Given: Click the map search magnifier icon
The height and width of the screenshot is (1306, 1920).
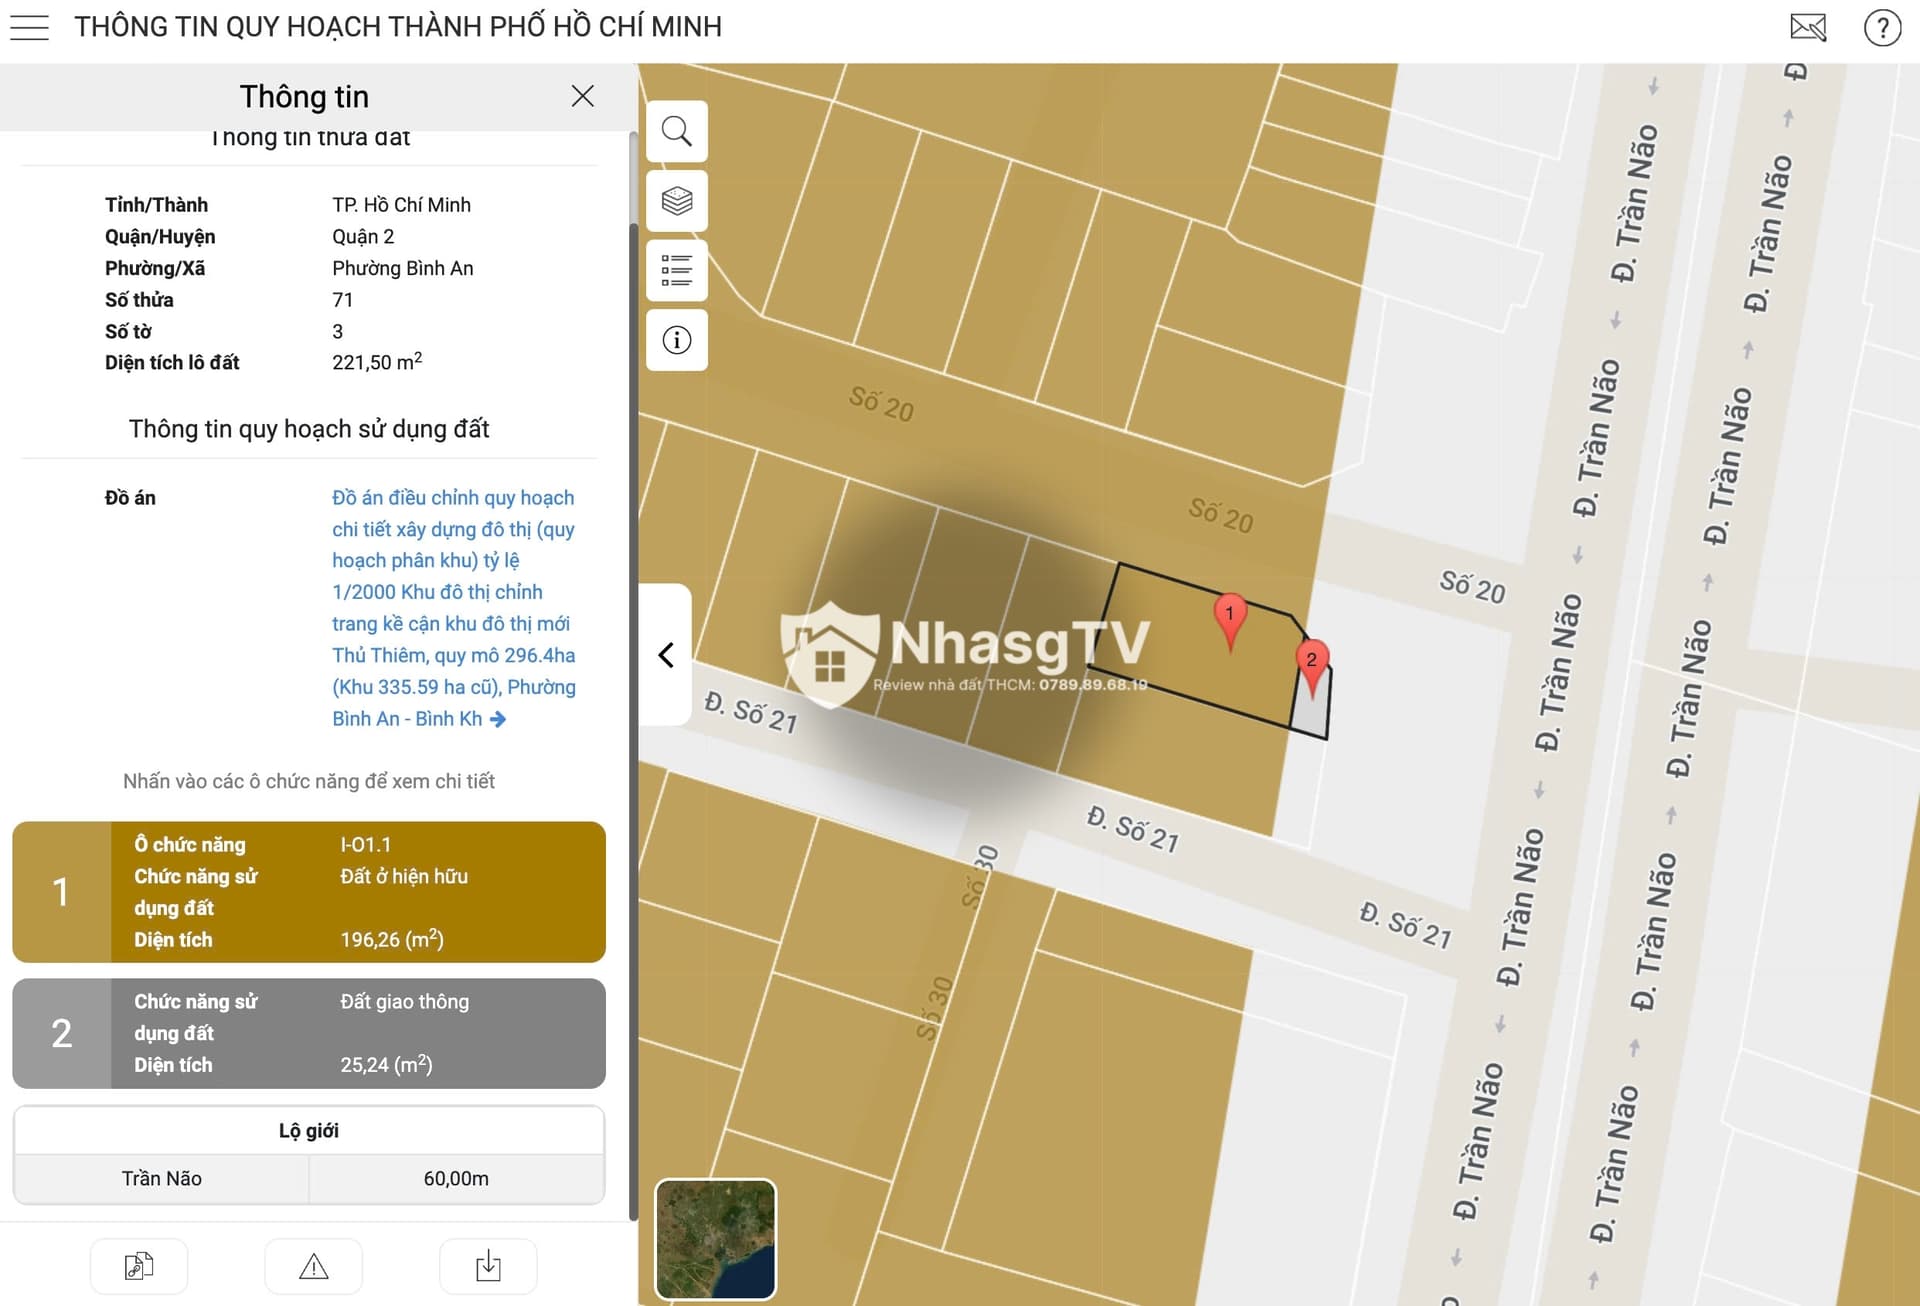Looking at the screenshot, I should [677, 131].
